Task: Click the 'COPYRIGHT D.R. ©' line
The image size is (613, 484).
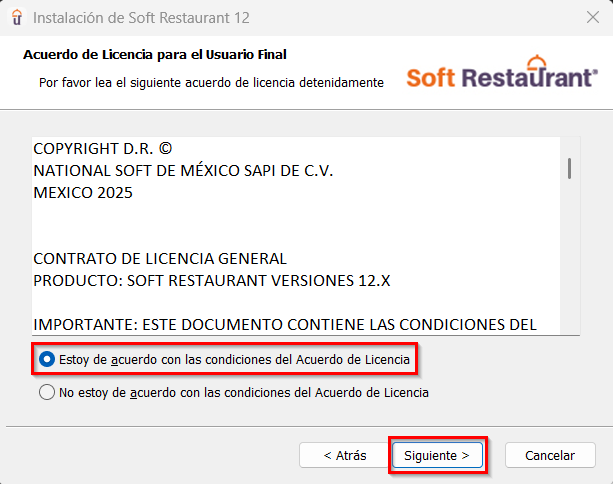Action: coord(103,149)
